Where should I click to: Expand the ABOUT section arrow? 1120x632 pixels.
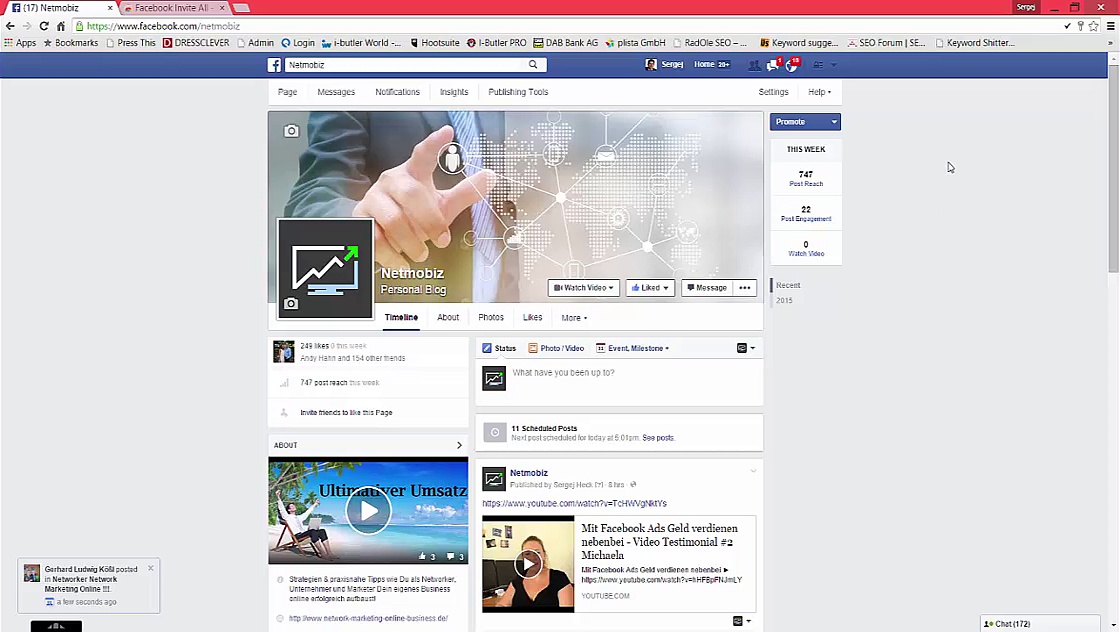459,445
